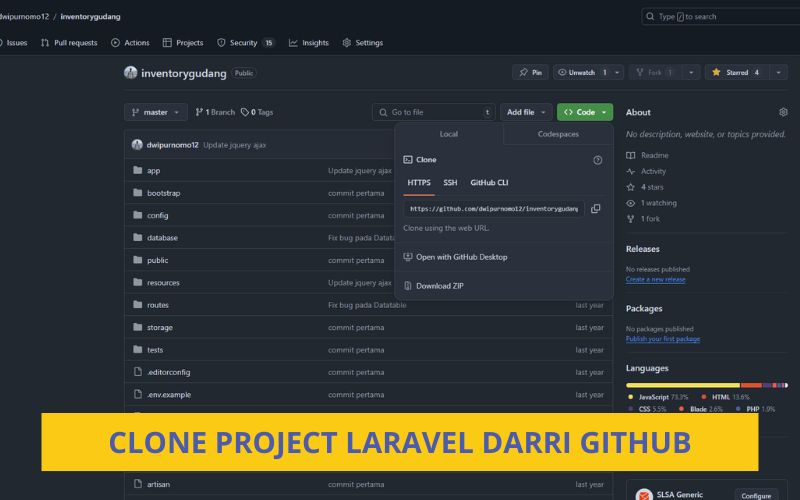Image resolution: width=800 pixels, height=500 pixels.
Task: Click the Go to file input
Action: click(x=434, y=112)
